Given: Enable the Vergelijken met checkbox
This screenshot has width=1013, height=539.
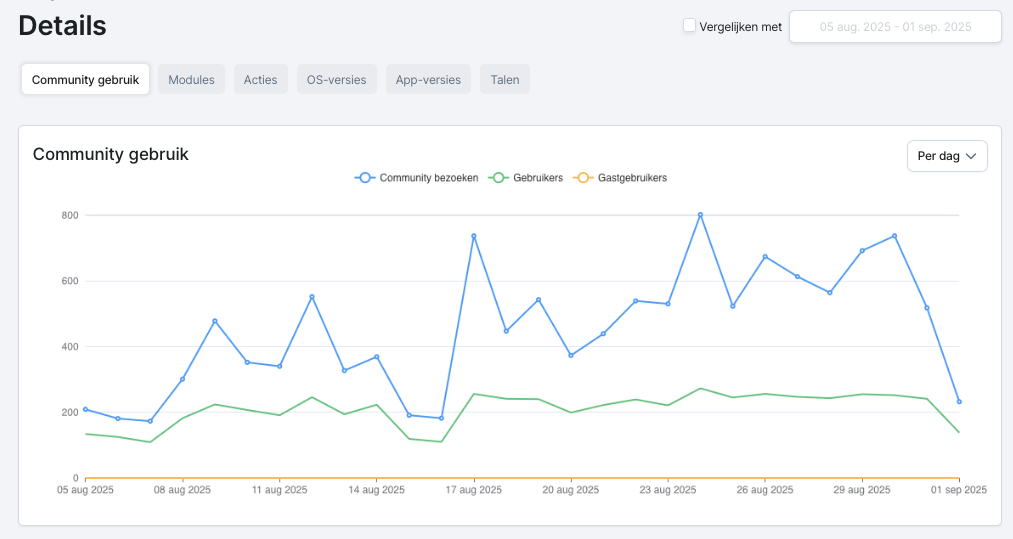Looking at the screenshot, I should click(x=689, y=26).
